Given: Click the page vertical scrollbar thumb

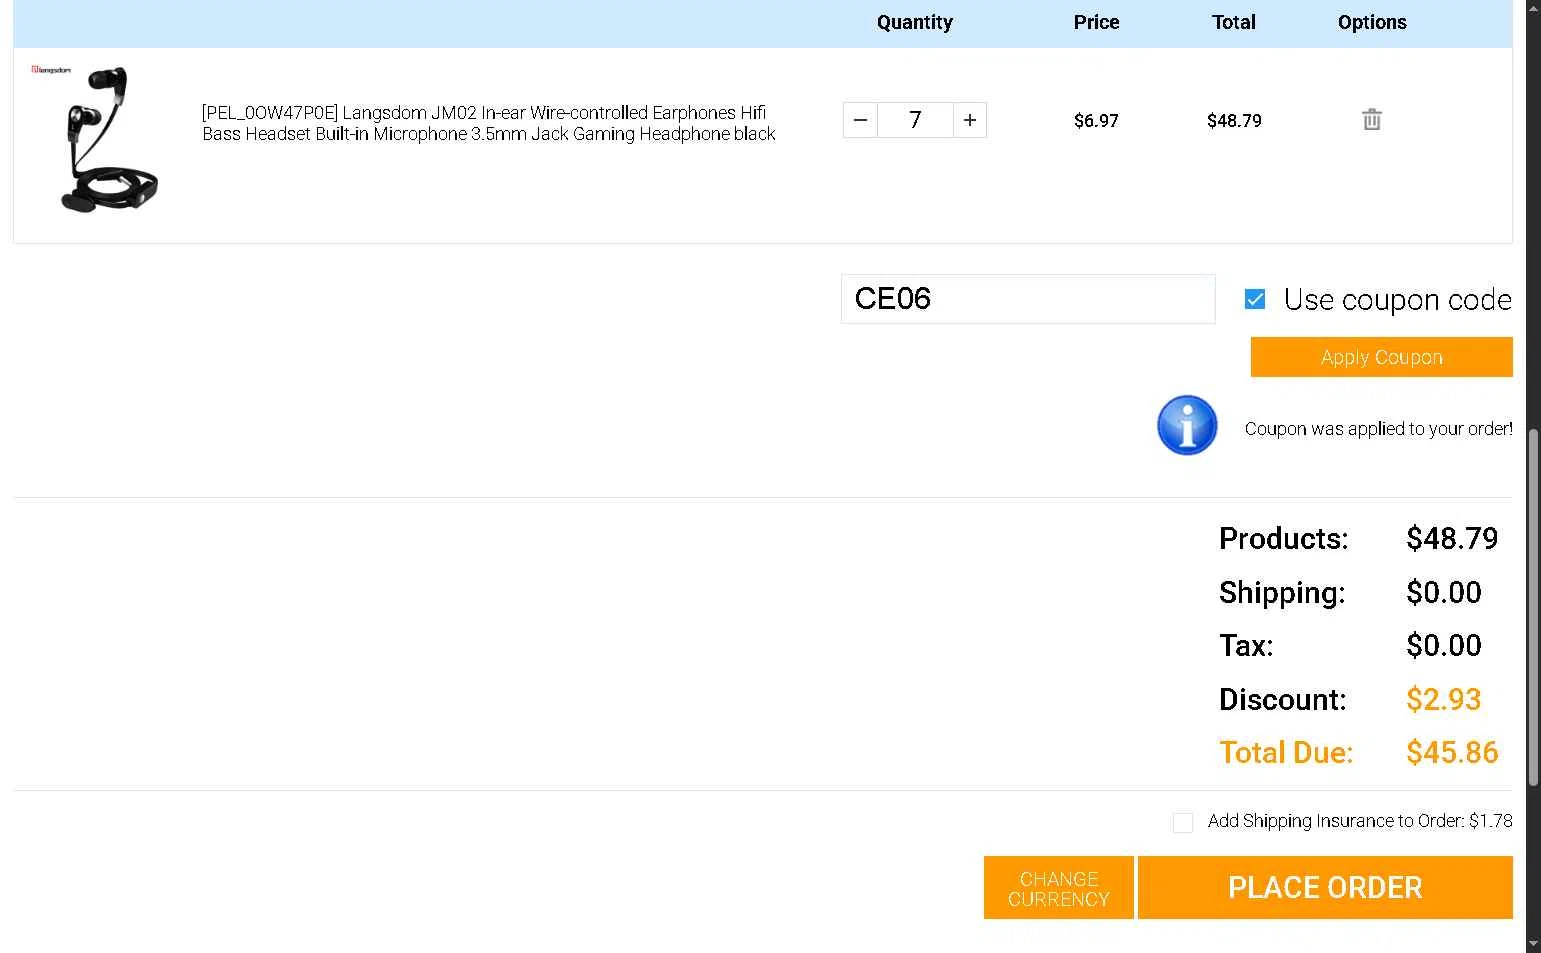Looking at the screenshot, I should [x=1533, y=607].
